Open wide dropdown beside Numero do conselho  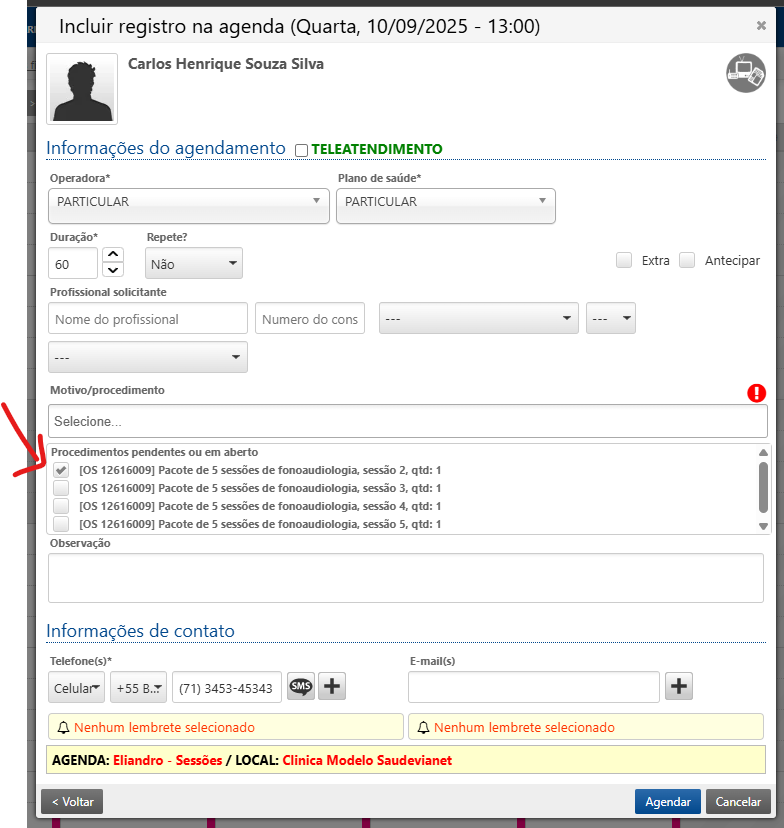tap(478, 318)
